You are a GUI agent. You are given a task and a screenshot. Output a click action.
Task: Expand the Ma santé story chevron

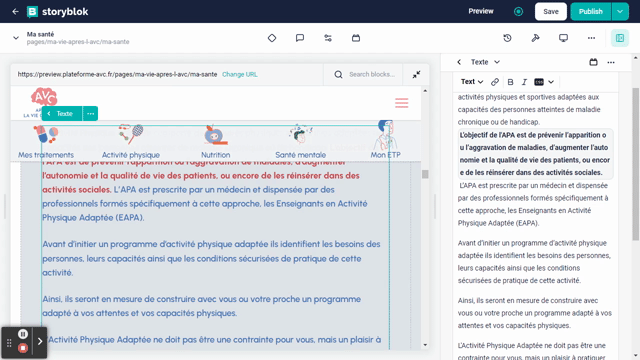[x=16, y=38]
